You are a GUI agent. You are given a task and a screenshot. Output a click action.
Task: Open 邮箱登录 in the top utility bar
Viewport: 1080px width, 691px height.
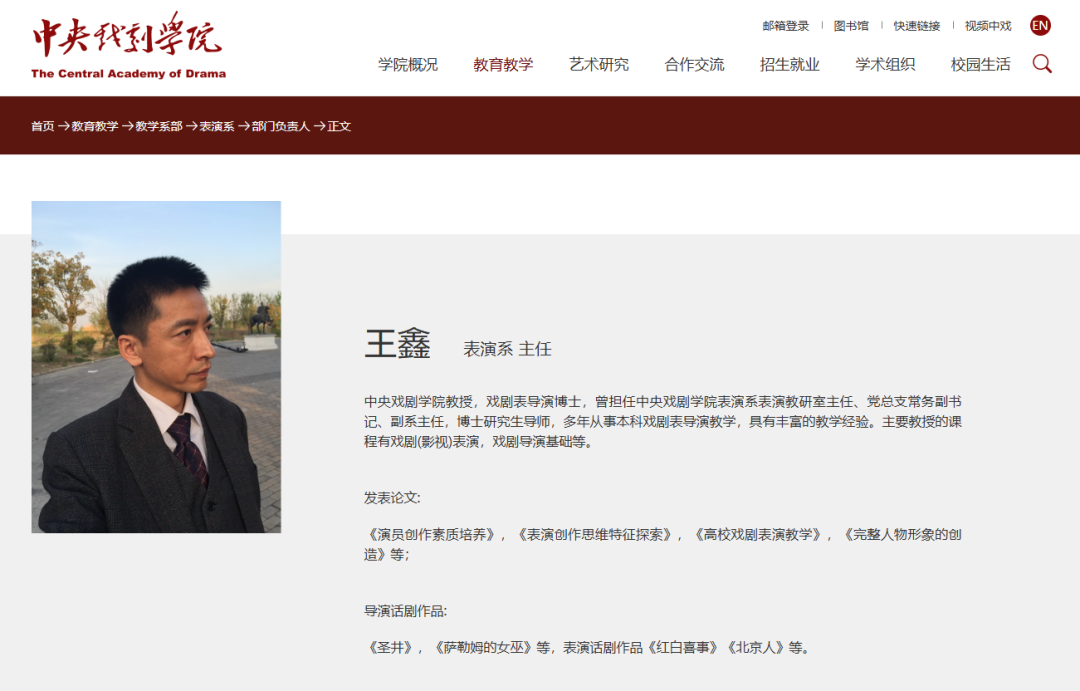(785, 24)
